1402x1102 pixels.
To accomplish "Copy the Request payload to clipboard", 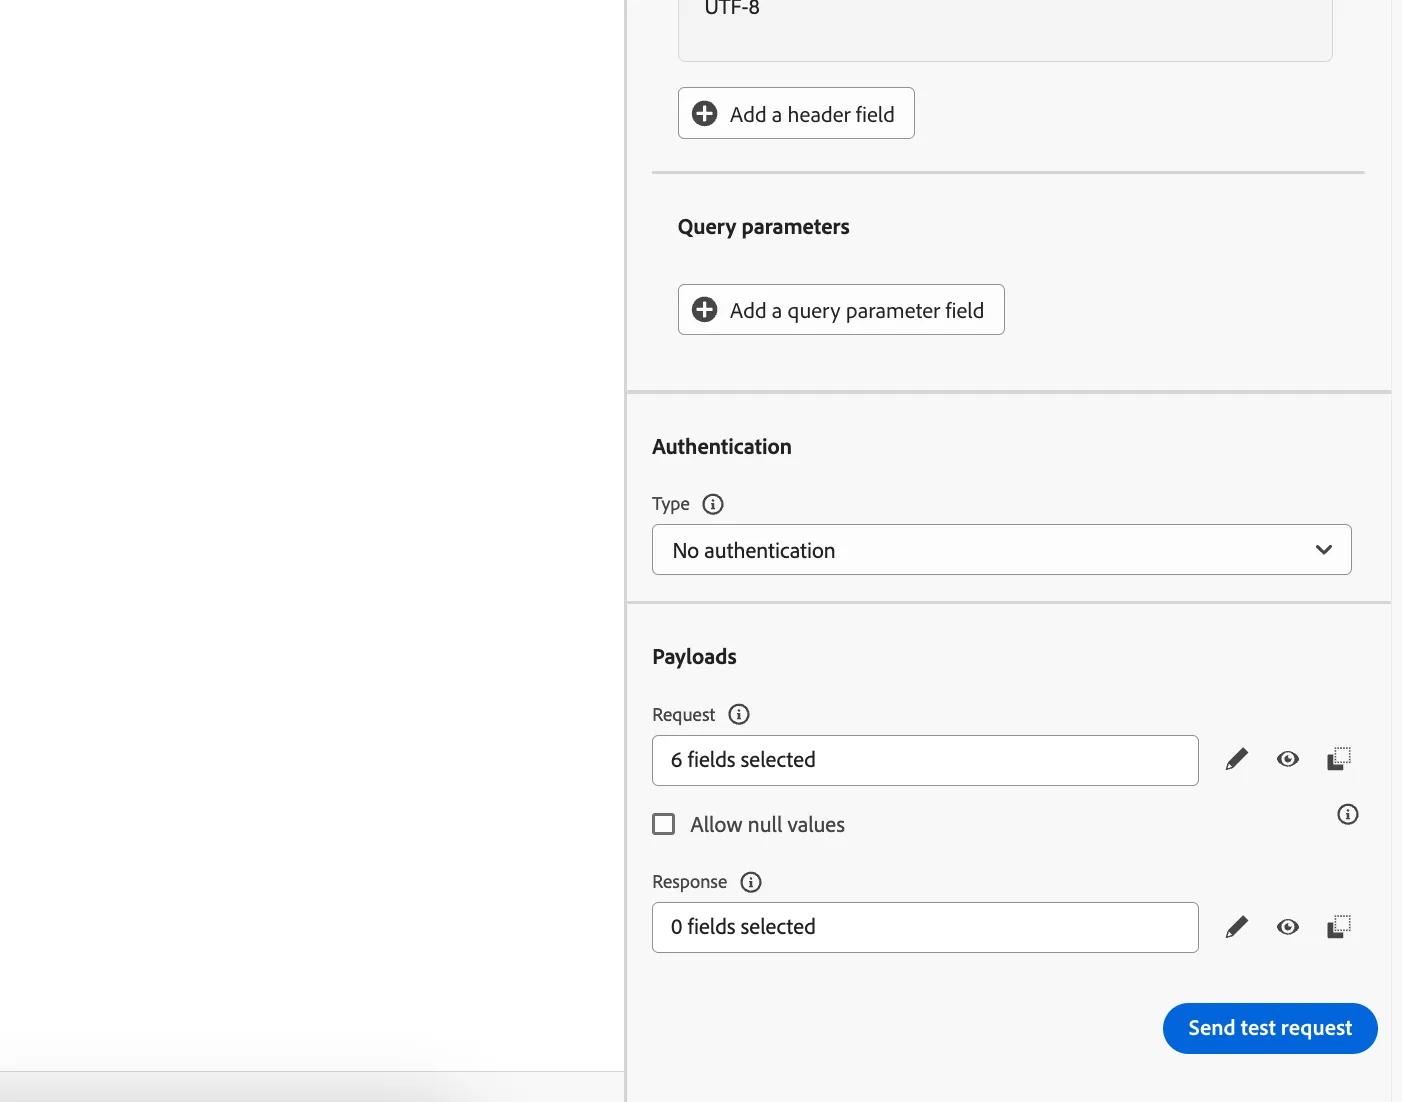I will (x=1339, y=759).
